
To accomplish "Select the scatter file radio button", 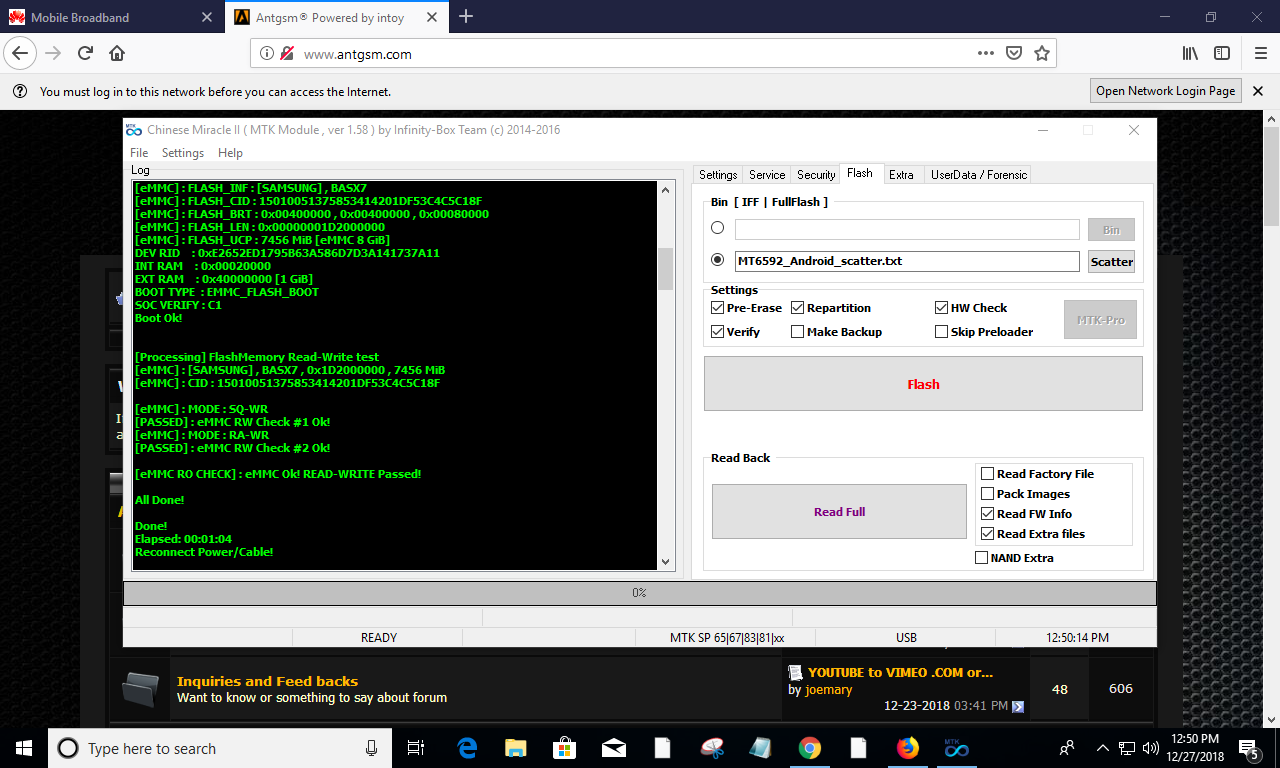I will tap(717, 260).
